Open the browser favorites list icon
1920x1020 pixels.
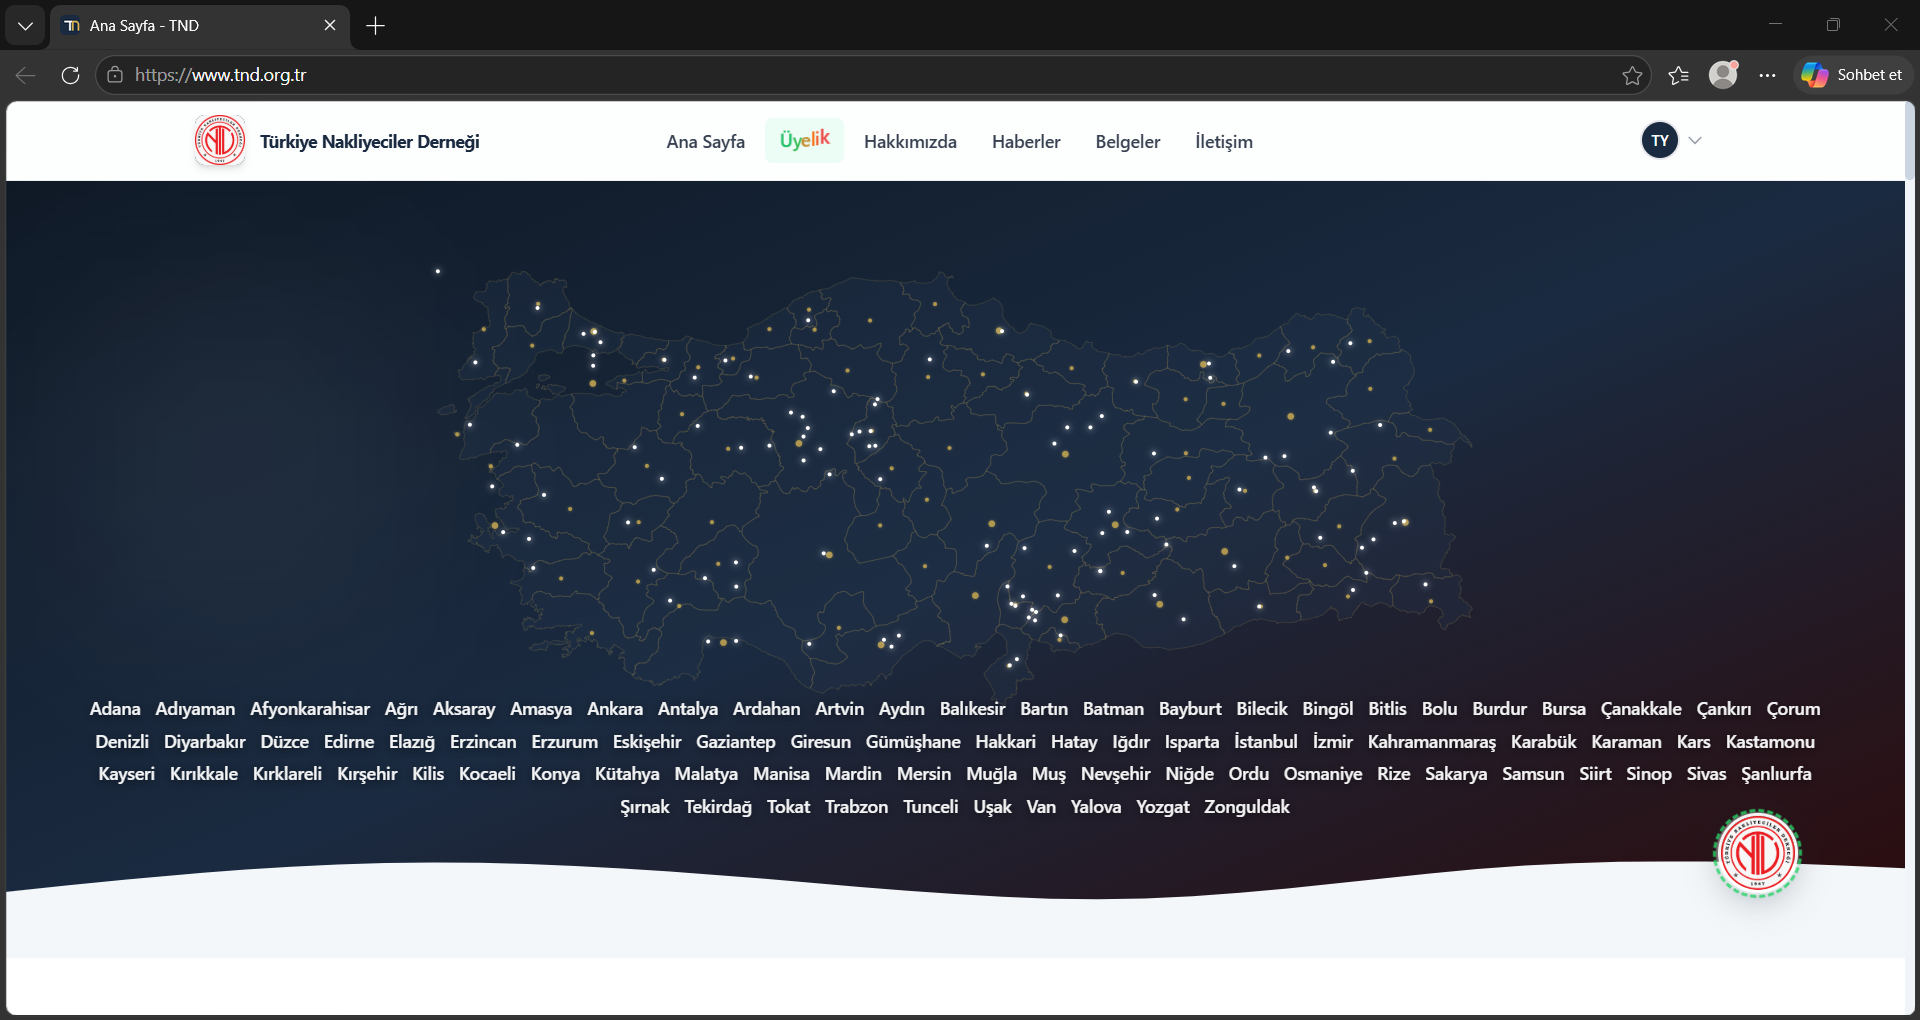(1678, 75)
